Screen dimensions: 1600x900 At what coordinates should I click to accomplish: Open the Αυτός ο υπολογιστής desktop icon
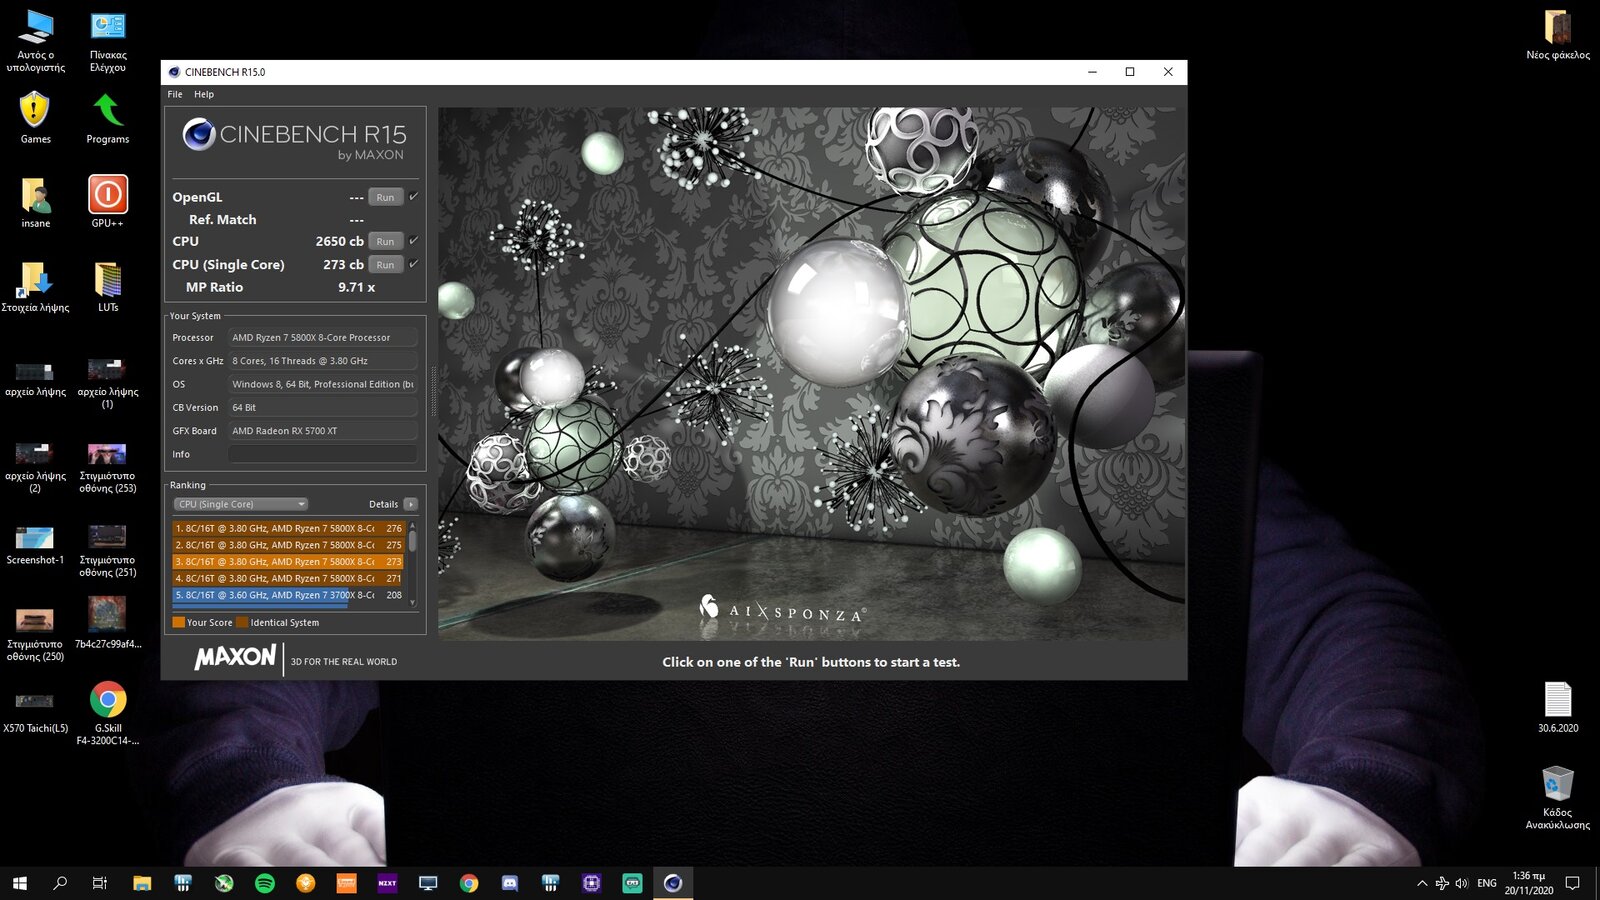pyautogui.click(x=36, y=41)
